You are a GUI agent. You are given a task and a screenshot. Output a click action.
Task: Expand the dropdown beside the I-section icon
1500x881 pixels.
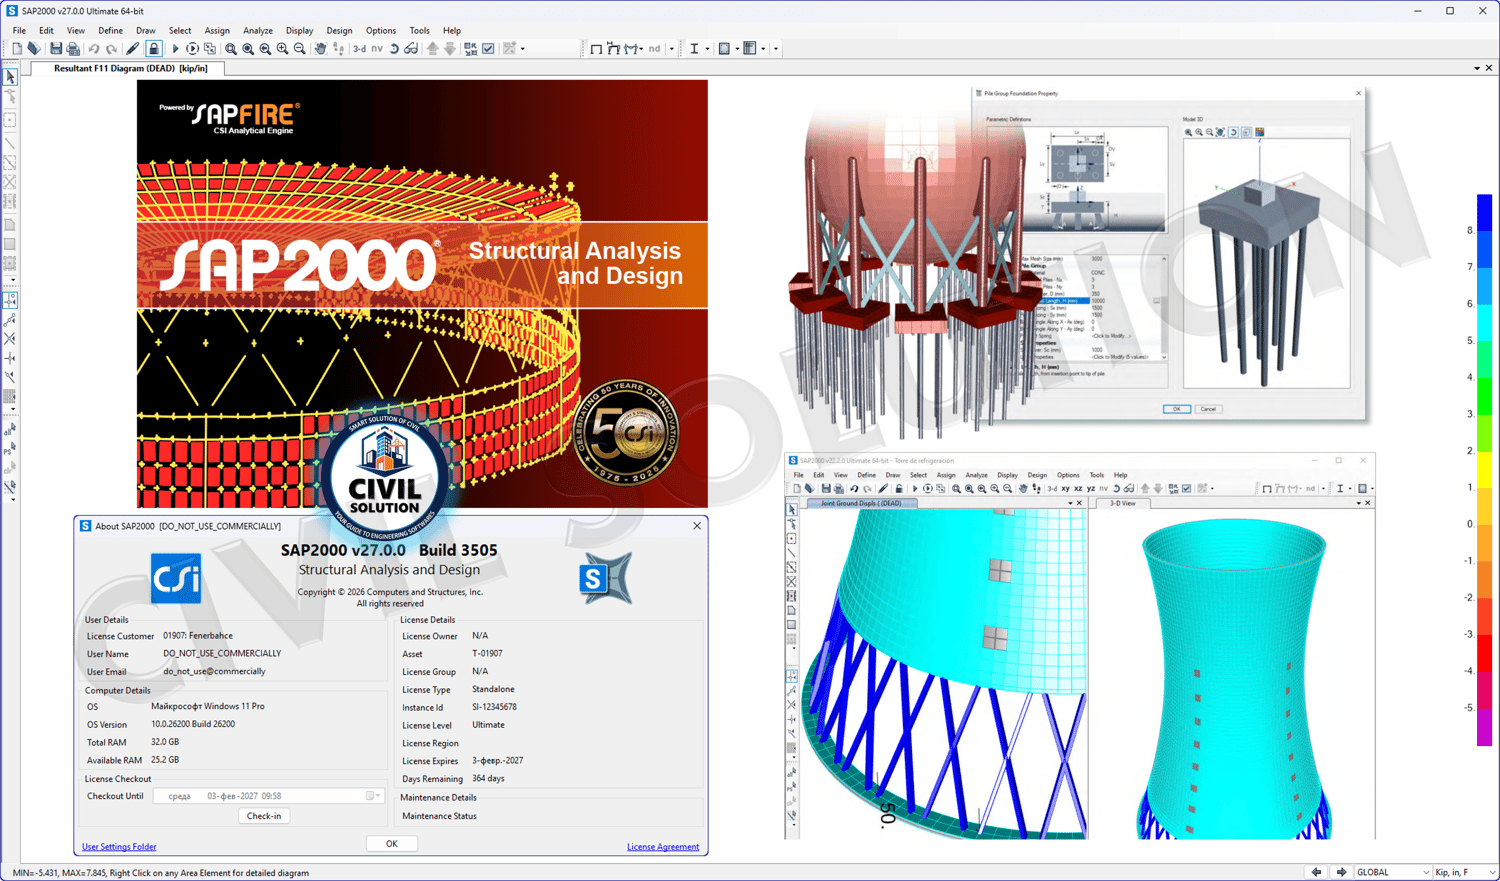tap(707, 49)
